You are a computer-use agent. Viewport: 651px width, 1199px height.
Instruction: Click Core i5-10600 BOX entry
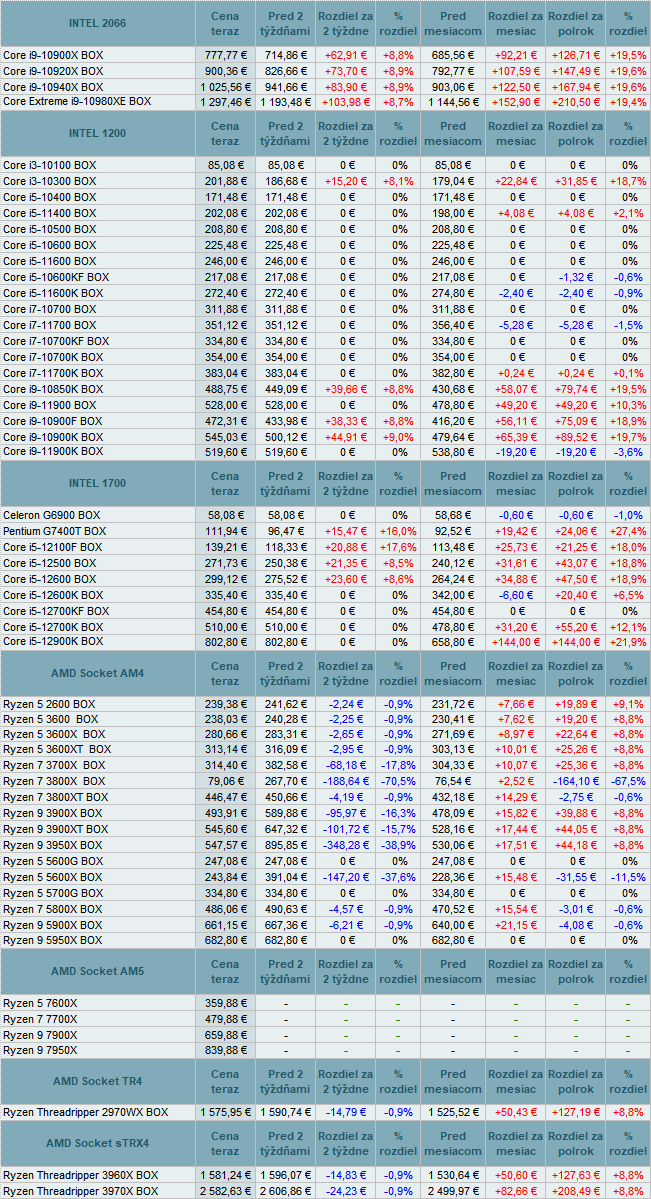tap(50, 245)
